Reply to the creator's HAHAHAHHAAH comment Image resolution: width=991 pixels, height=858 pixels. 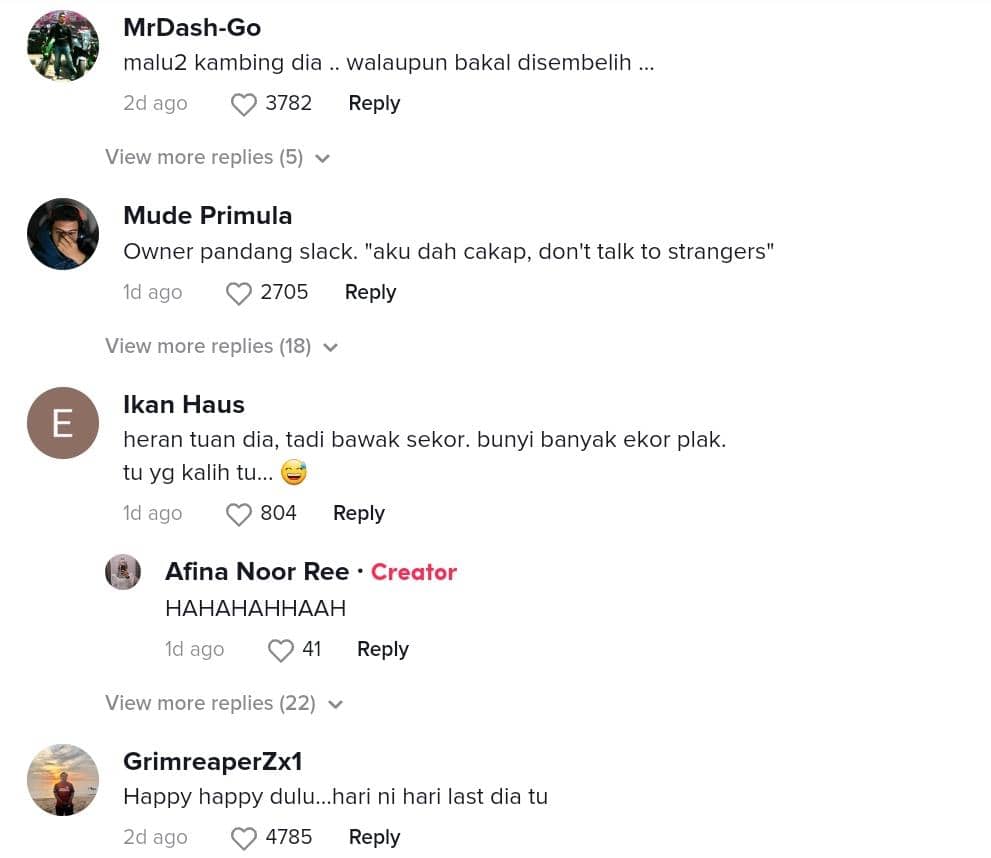tap(382, 650)
